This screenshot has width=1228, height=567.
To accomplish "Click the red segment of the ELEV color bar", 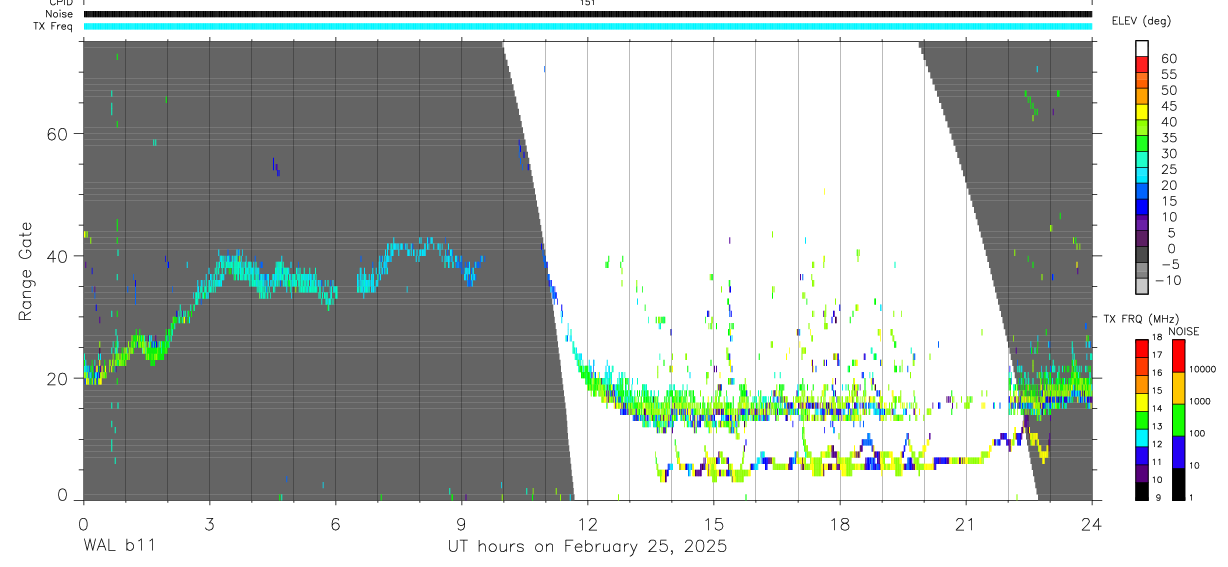I will pyautogui.click(x=1142, y=66).
